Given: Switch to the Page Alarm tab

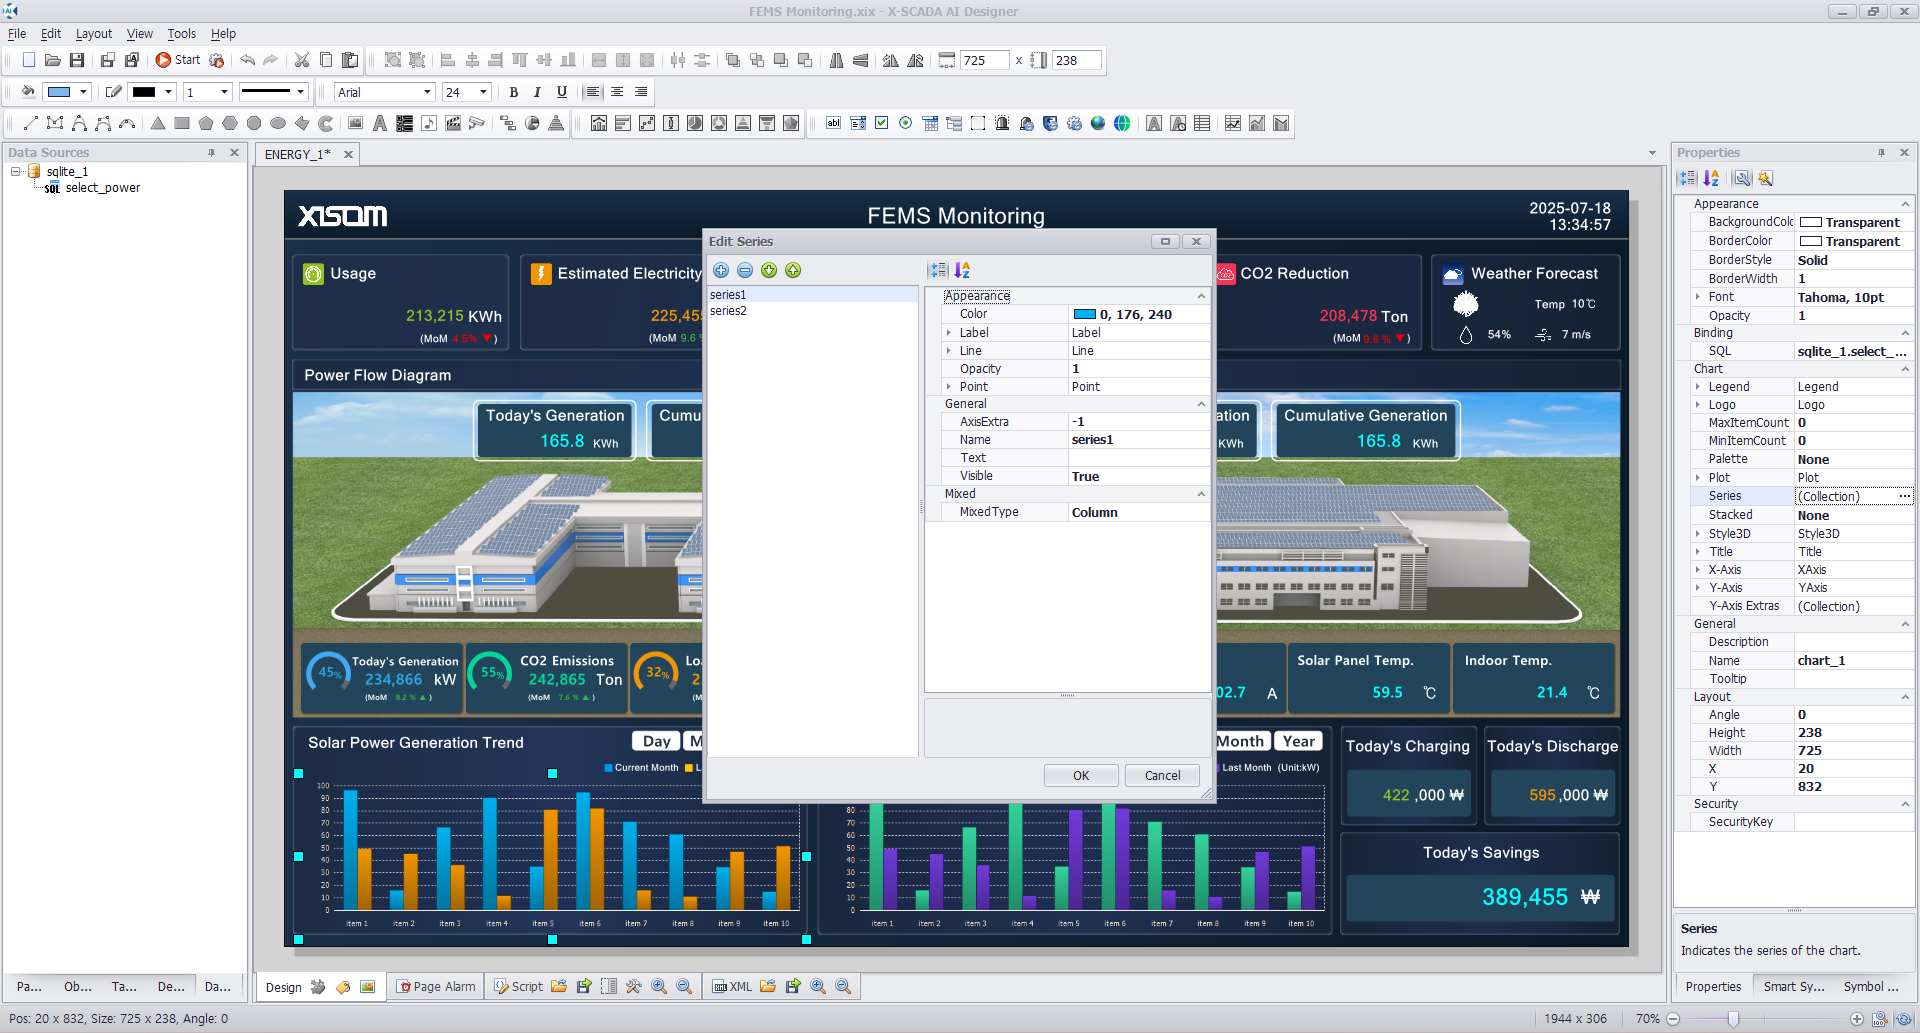Looking at the screenshot, I should 436,987.
